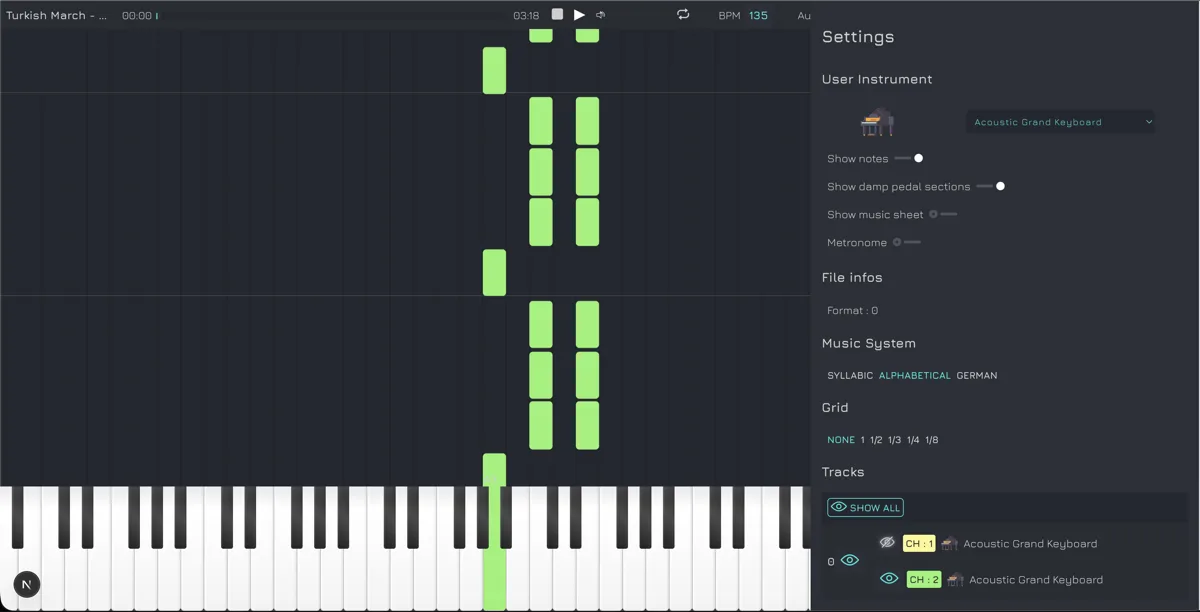Toggle visibility of track 0 eye icon

pyautogui.click(x=850, y=561)
